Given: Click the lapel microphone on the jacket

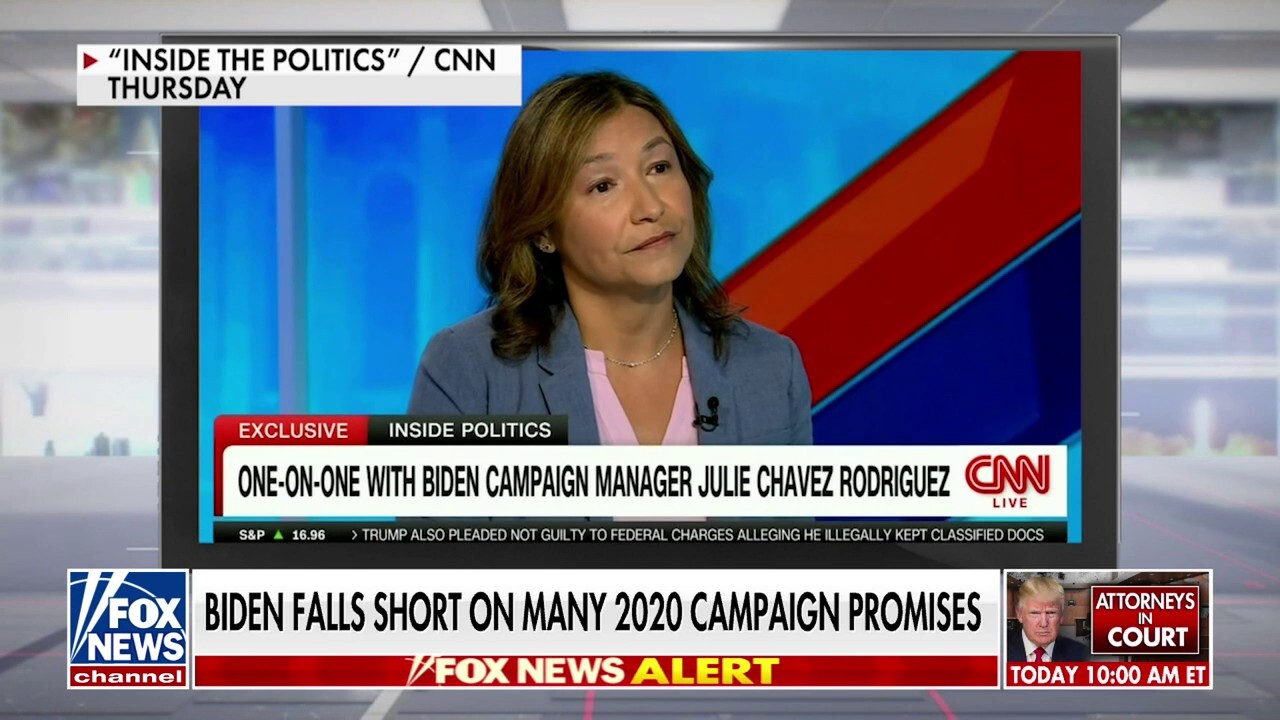Looking at the screenshot, I should pos(708,412).
